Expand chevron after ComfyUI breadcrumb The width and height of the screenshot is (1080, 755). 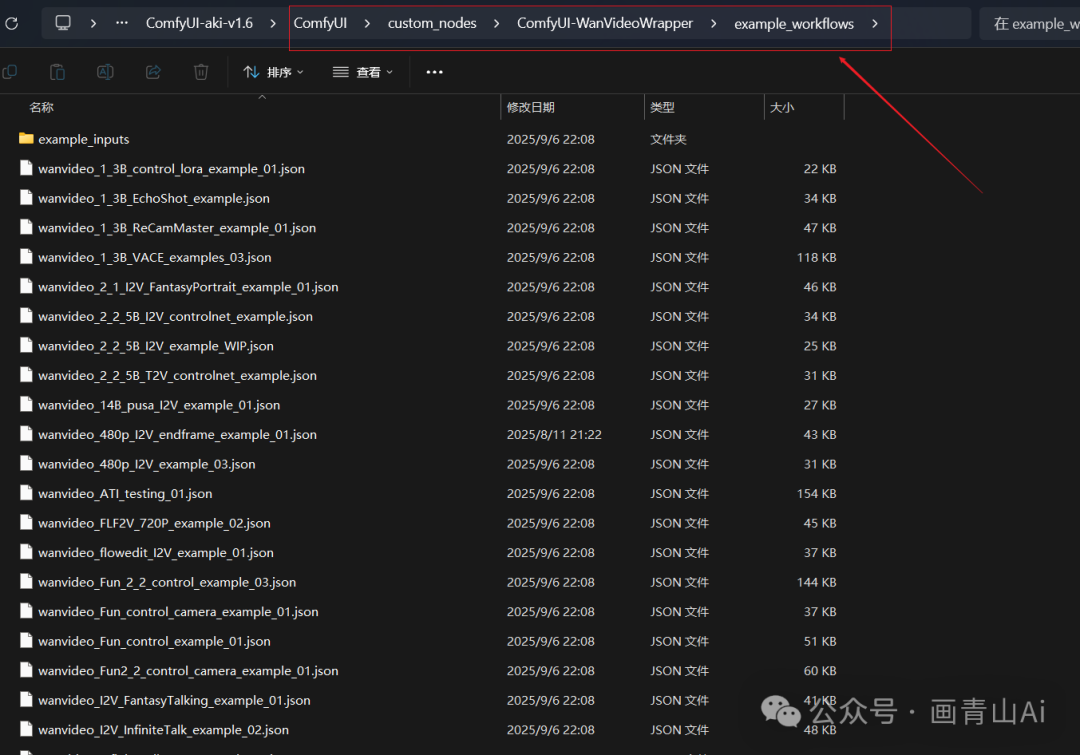click(x=367, y=23)
